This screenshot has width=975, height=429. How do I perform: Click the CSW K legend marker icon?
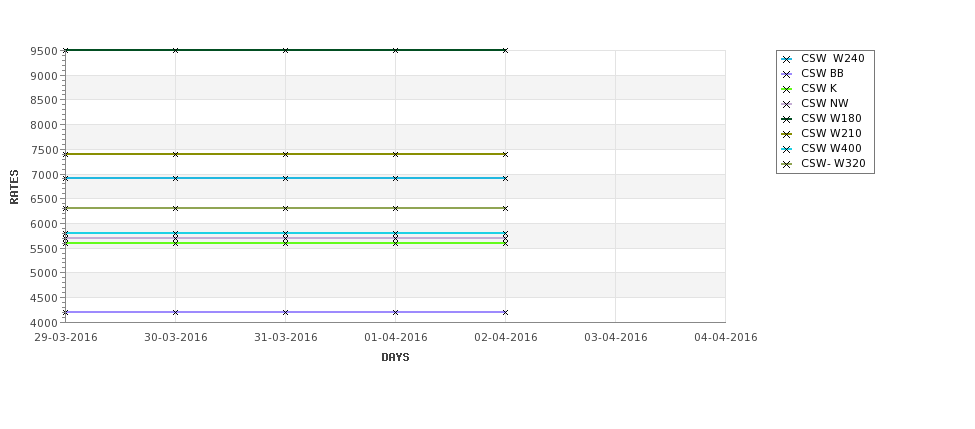click(x=787, y=90)
